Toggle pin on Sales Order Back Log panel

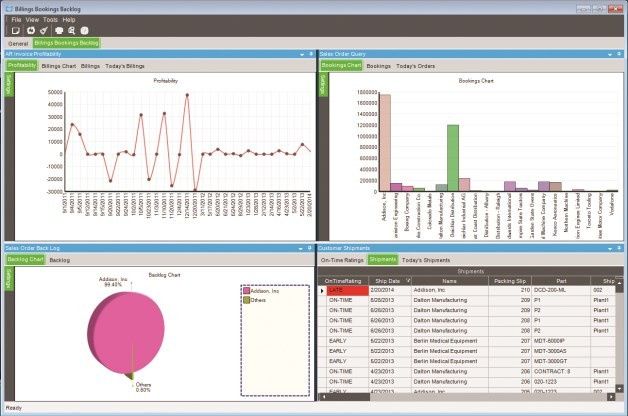coord(310,248)
